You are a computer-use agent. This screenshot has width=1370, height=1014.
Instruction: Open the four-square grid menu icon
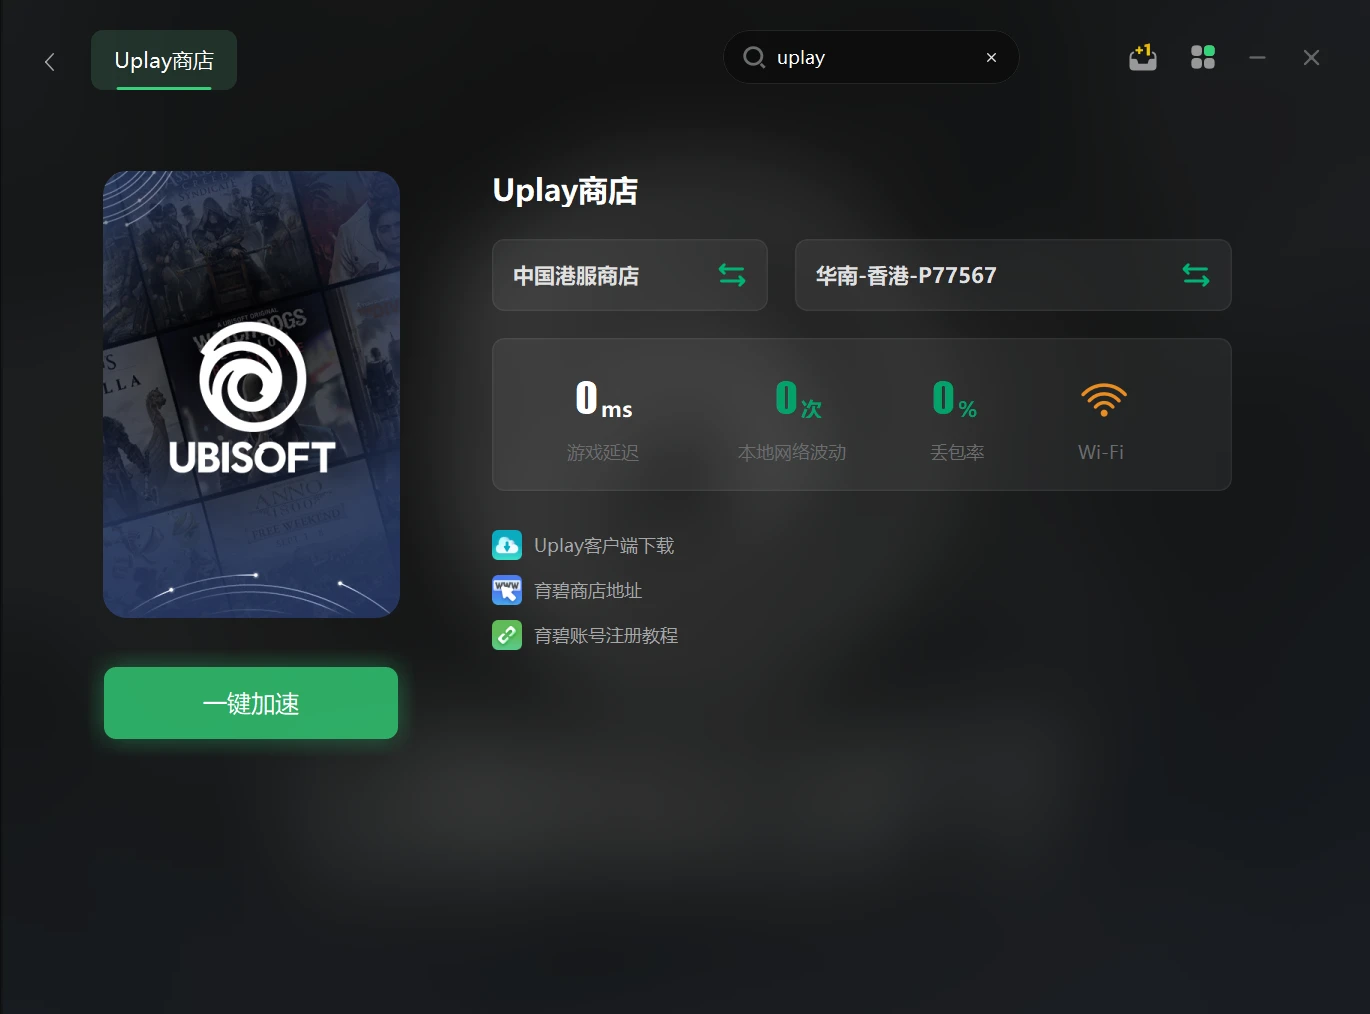1203,58
